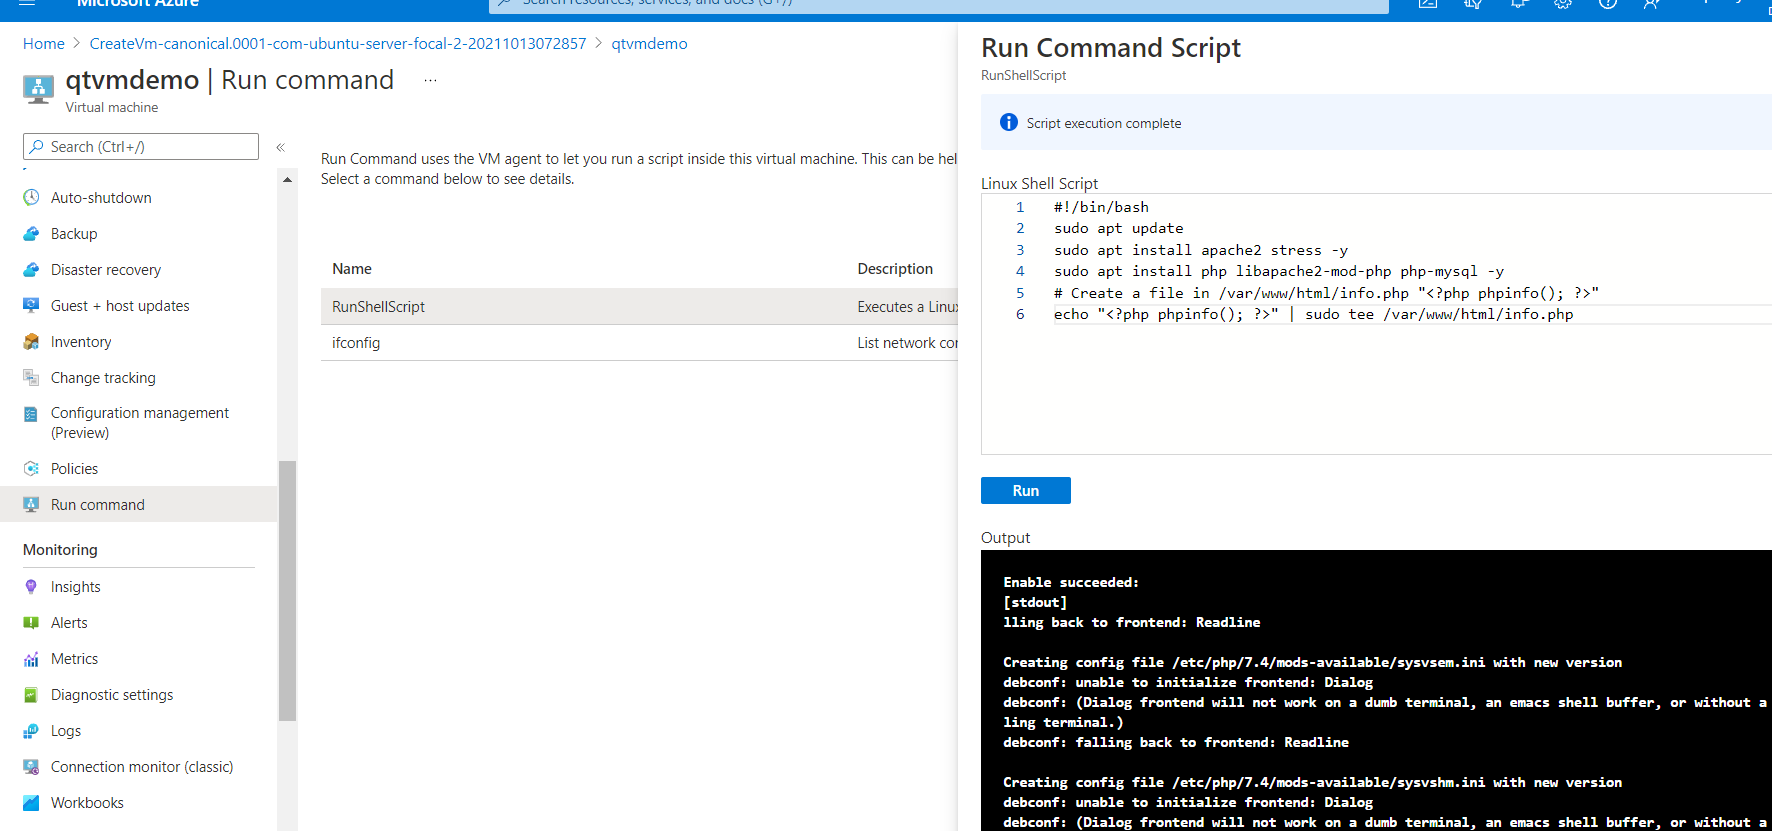Click the Guest + host updates icon
Image resolution: width=1772 pixels, height=831 pixels.
tap(31, 305)
